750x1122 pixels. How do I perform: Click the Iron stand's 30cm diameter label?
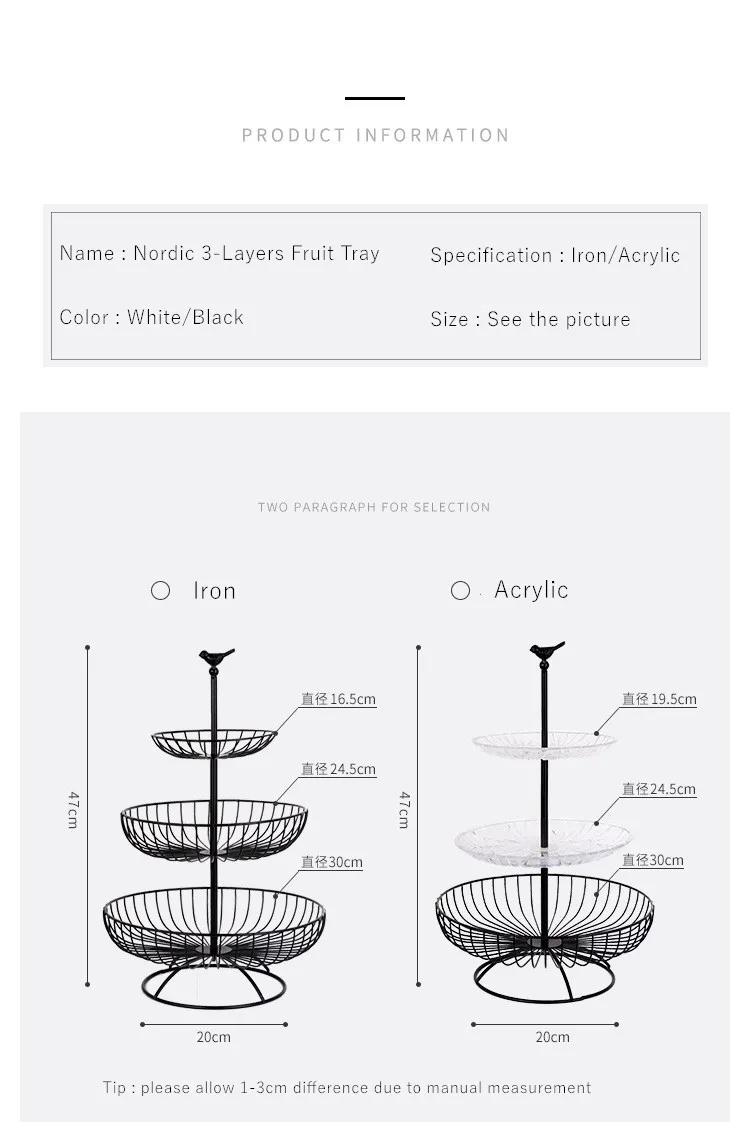tap(331, 862)
